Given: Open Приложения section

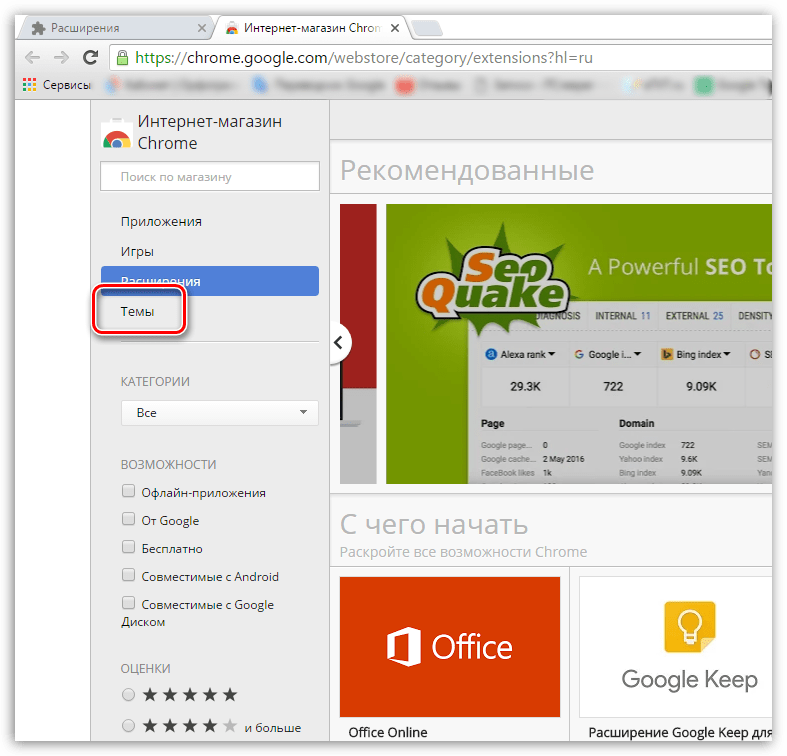Looking at the screenshot, I should tap(161, 222).
